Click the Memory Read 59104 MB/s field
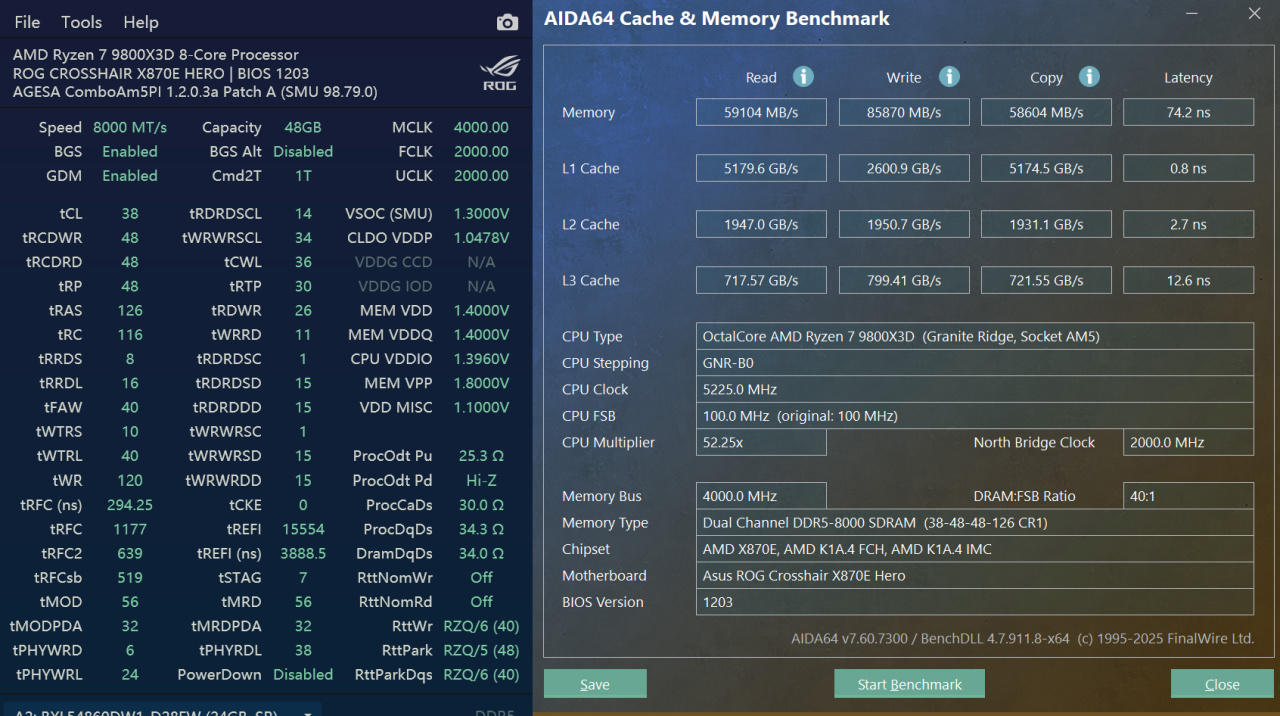 762,112
